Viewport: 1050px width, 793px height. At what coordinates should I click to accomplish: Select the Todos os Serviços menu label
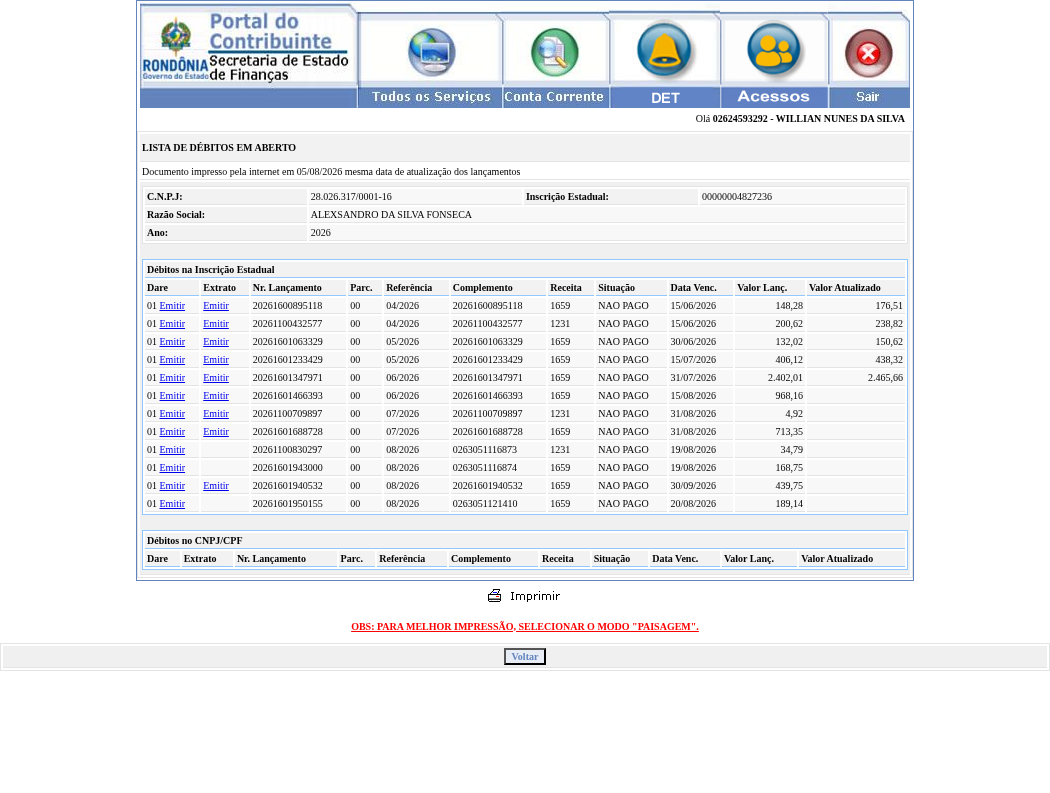(431, 97)
